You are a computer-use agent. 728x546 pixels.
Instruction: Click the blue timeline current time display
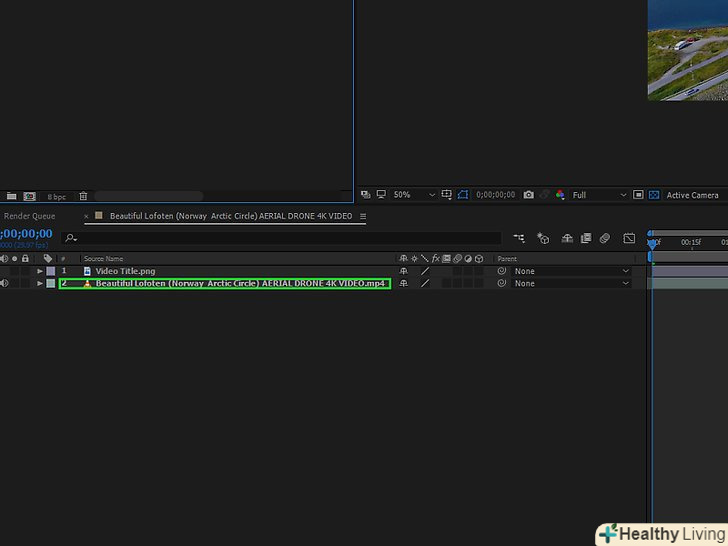[x=26, y=233]
